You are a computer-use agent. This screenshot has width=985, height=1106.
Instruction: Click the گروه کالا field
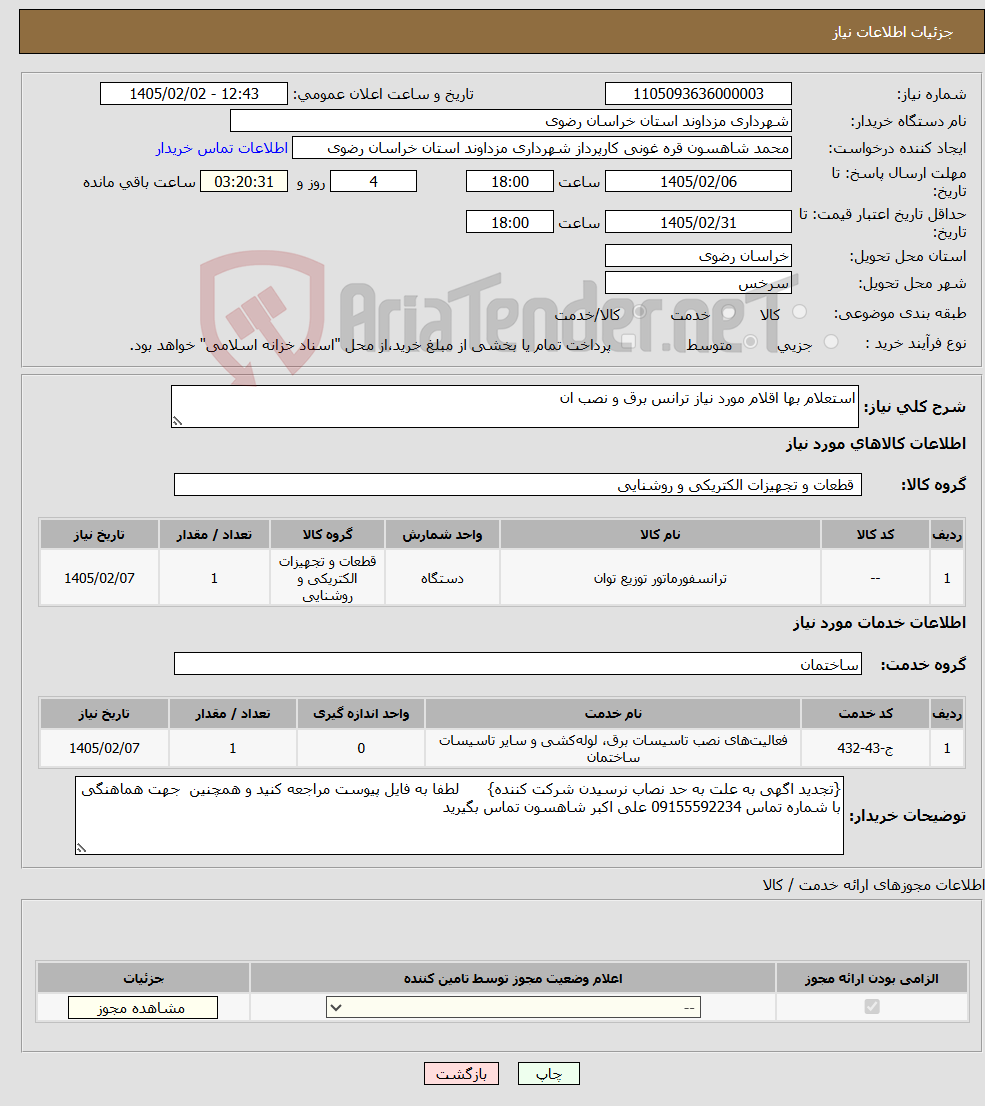click(x=517, y=485)
